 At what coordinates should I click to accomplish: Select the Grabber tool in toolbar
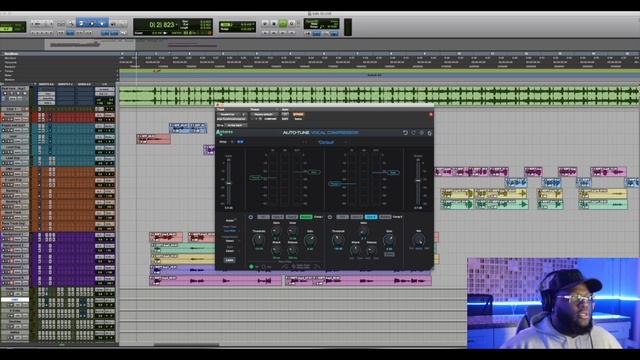point(102,23)
